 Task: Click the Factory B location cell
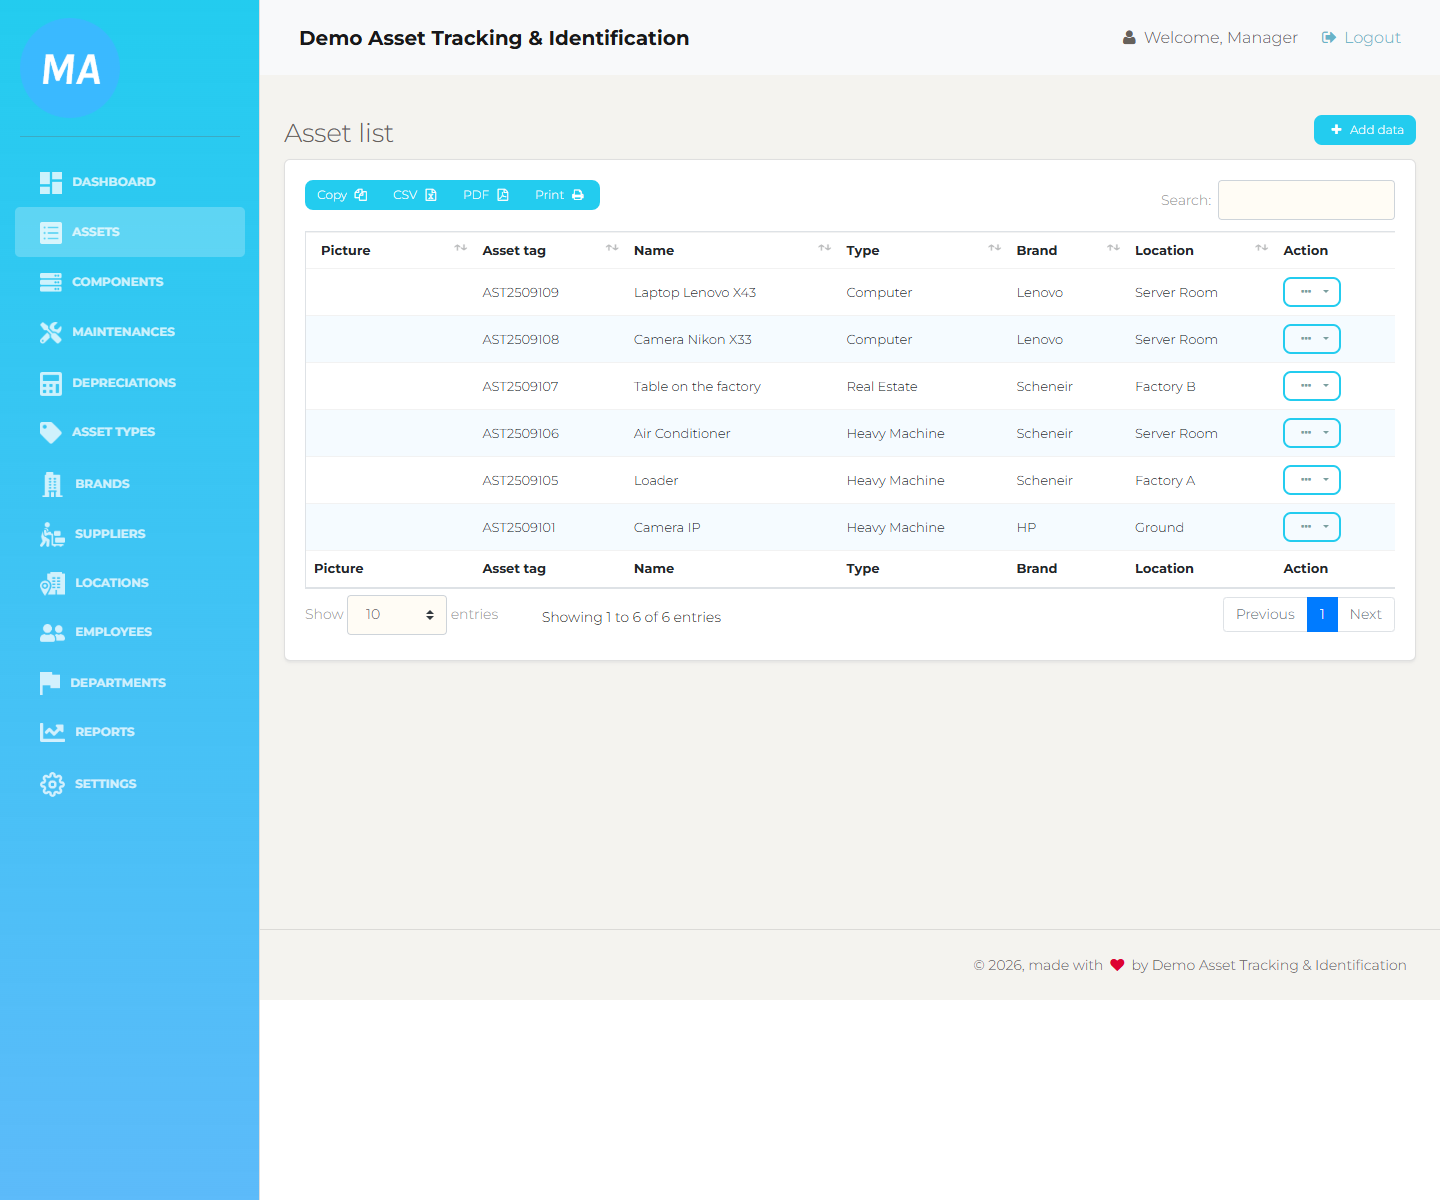pyautogui.click(x=1165, y=387)
